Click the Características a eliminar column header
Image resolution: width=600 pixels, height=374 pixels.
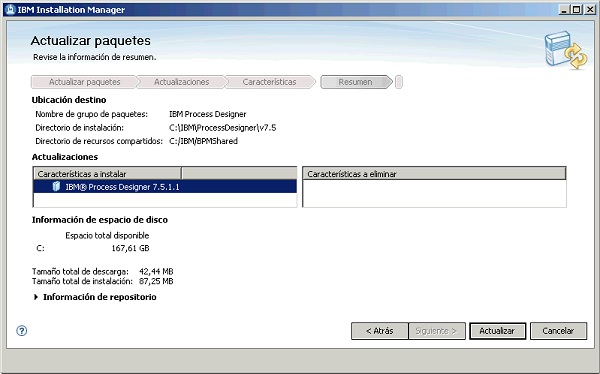tap(434, 174)
